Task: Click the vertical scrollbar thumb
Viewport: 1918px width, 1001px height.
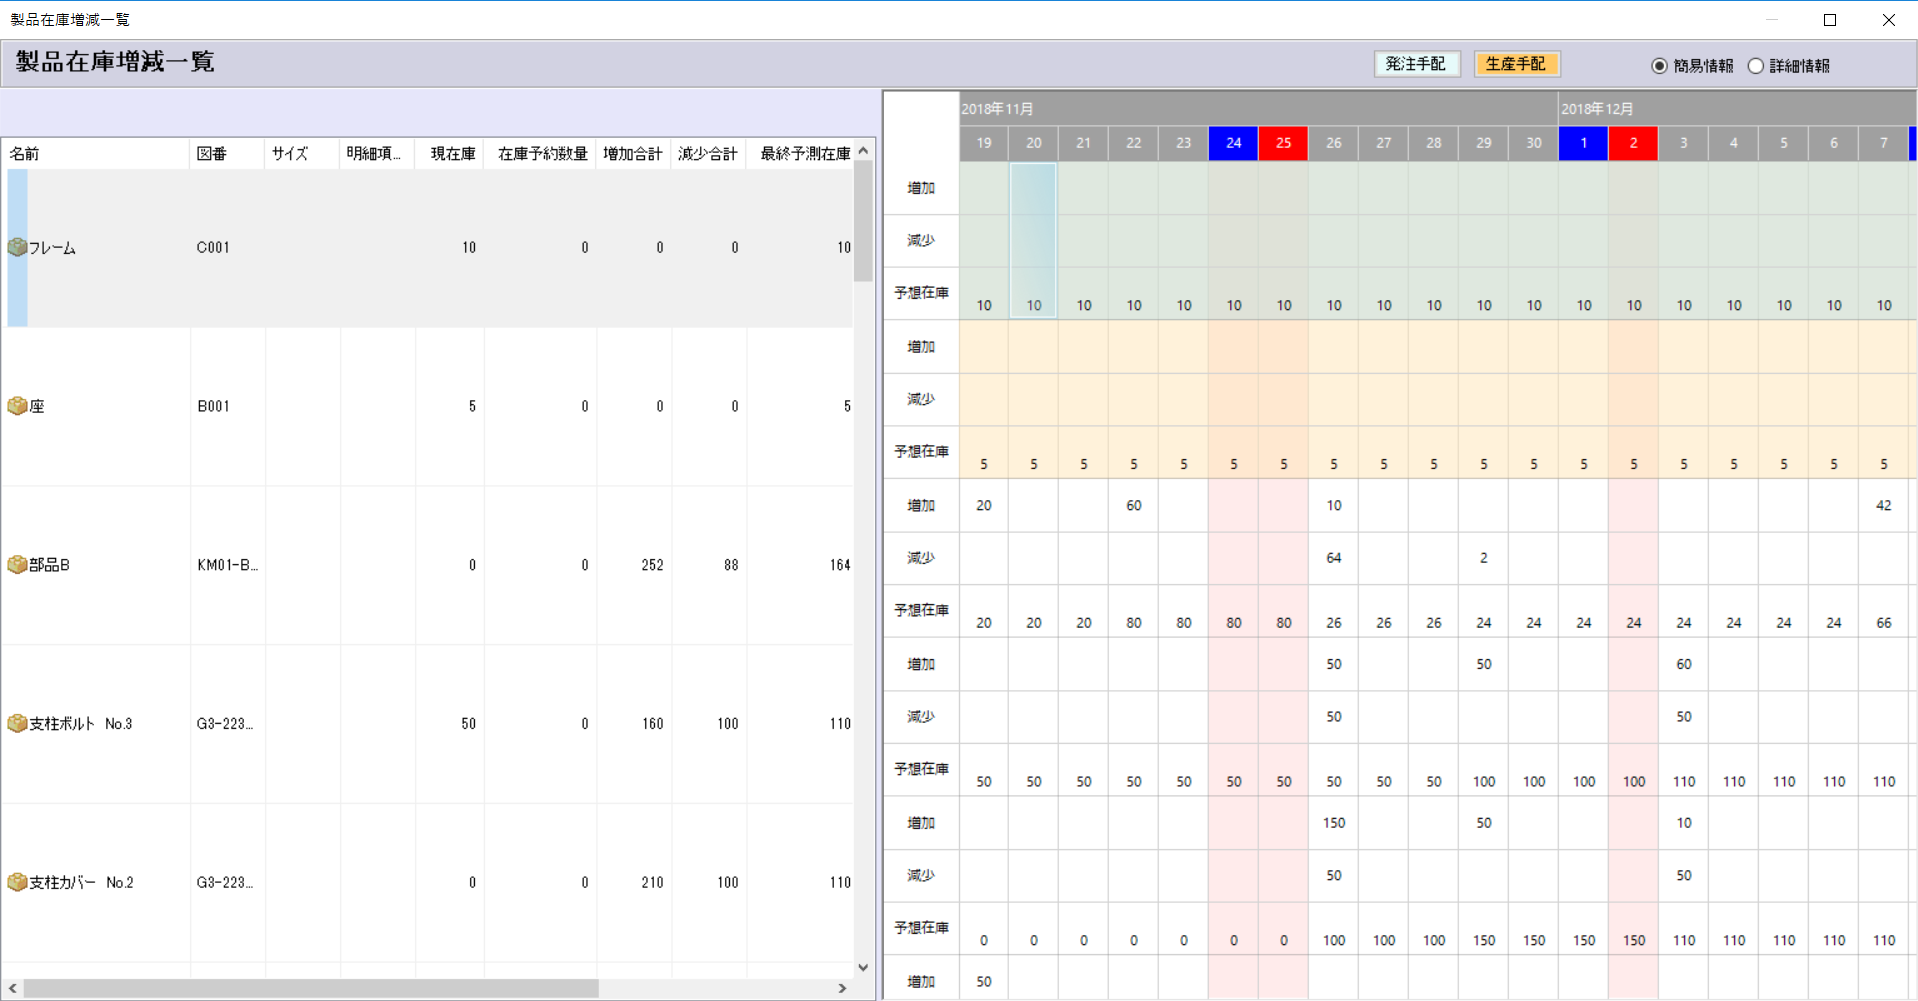Action: point(864,221)
